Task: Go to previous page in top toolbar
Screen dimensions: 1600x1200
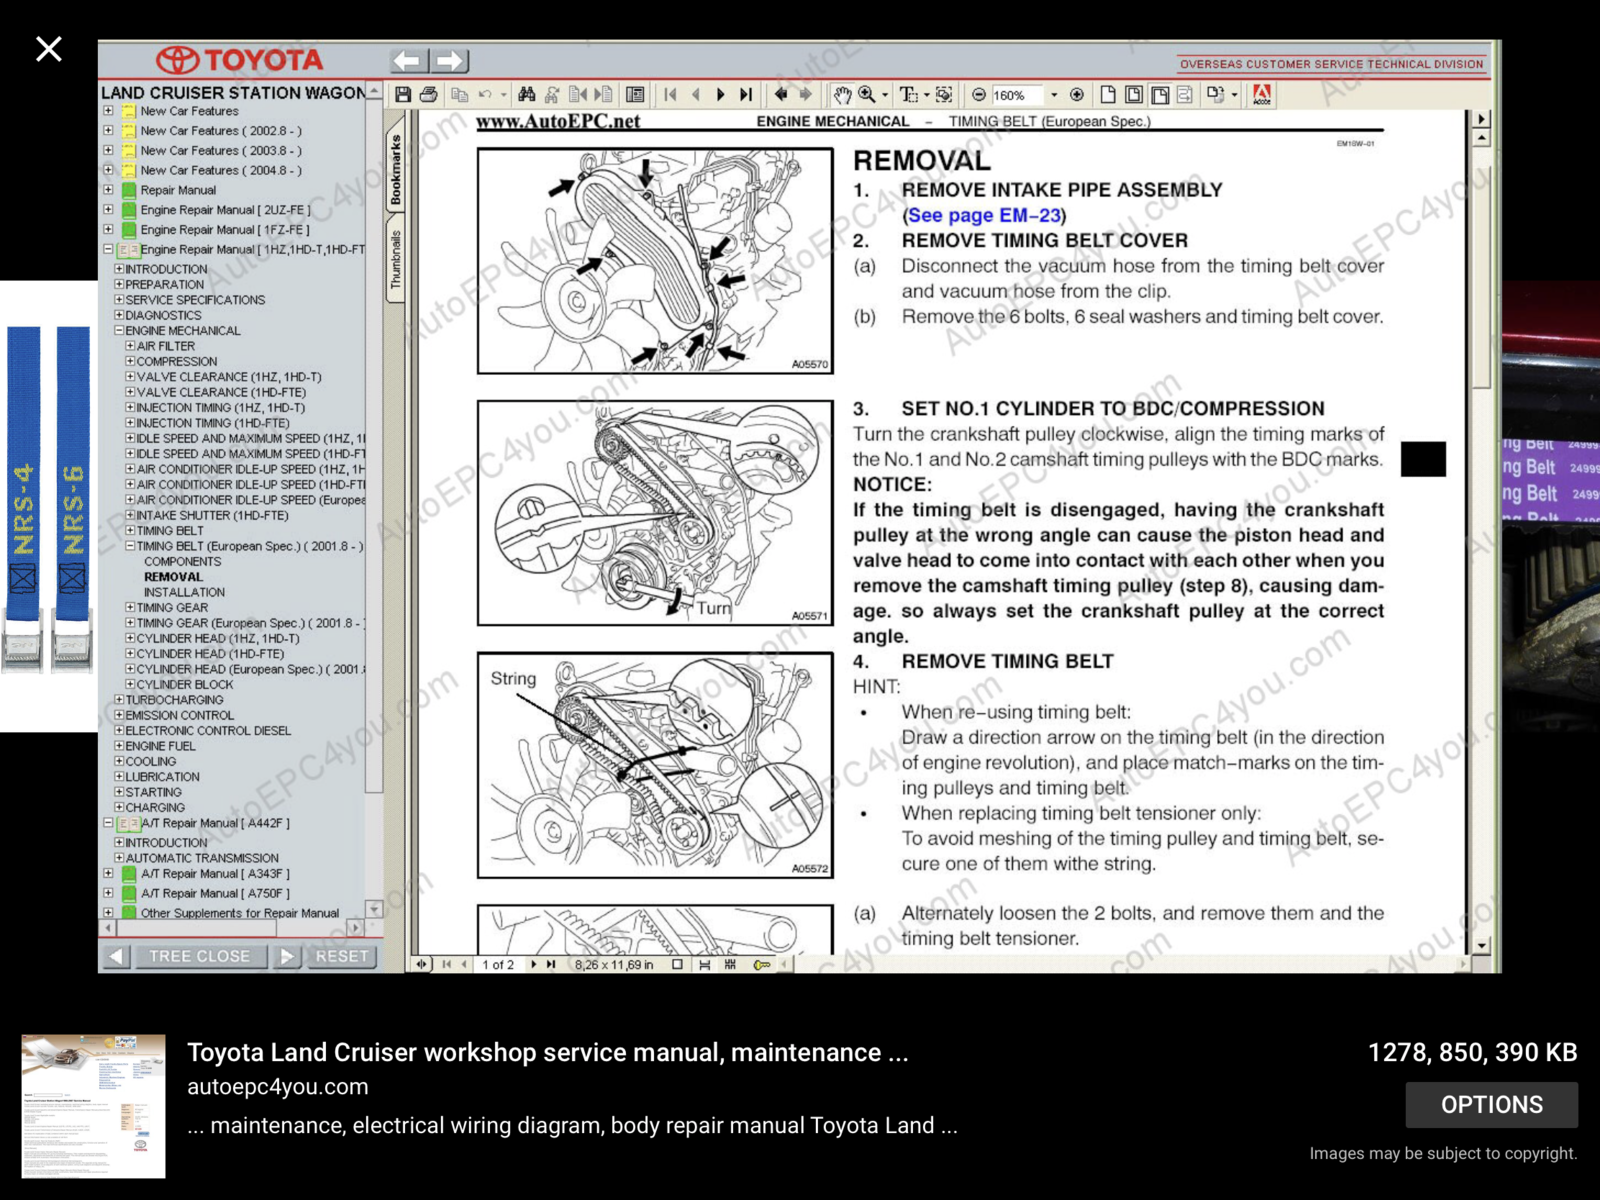Action: [x=695, y=95]
